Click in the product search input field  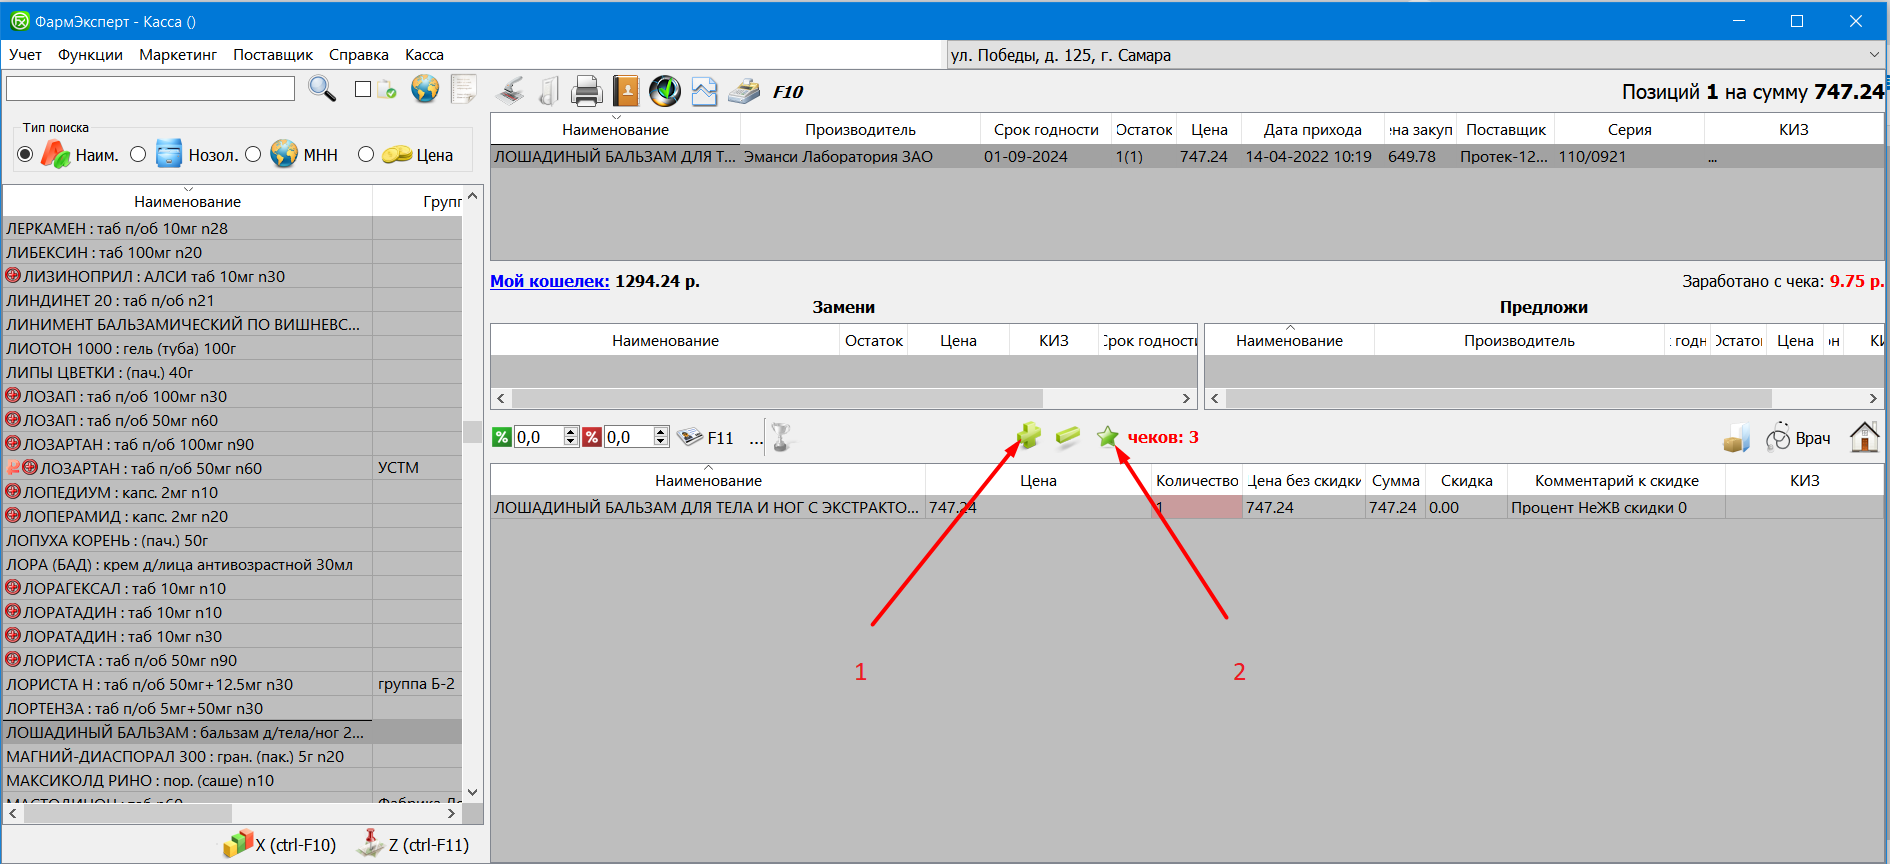(x=150, y=89)
